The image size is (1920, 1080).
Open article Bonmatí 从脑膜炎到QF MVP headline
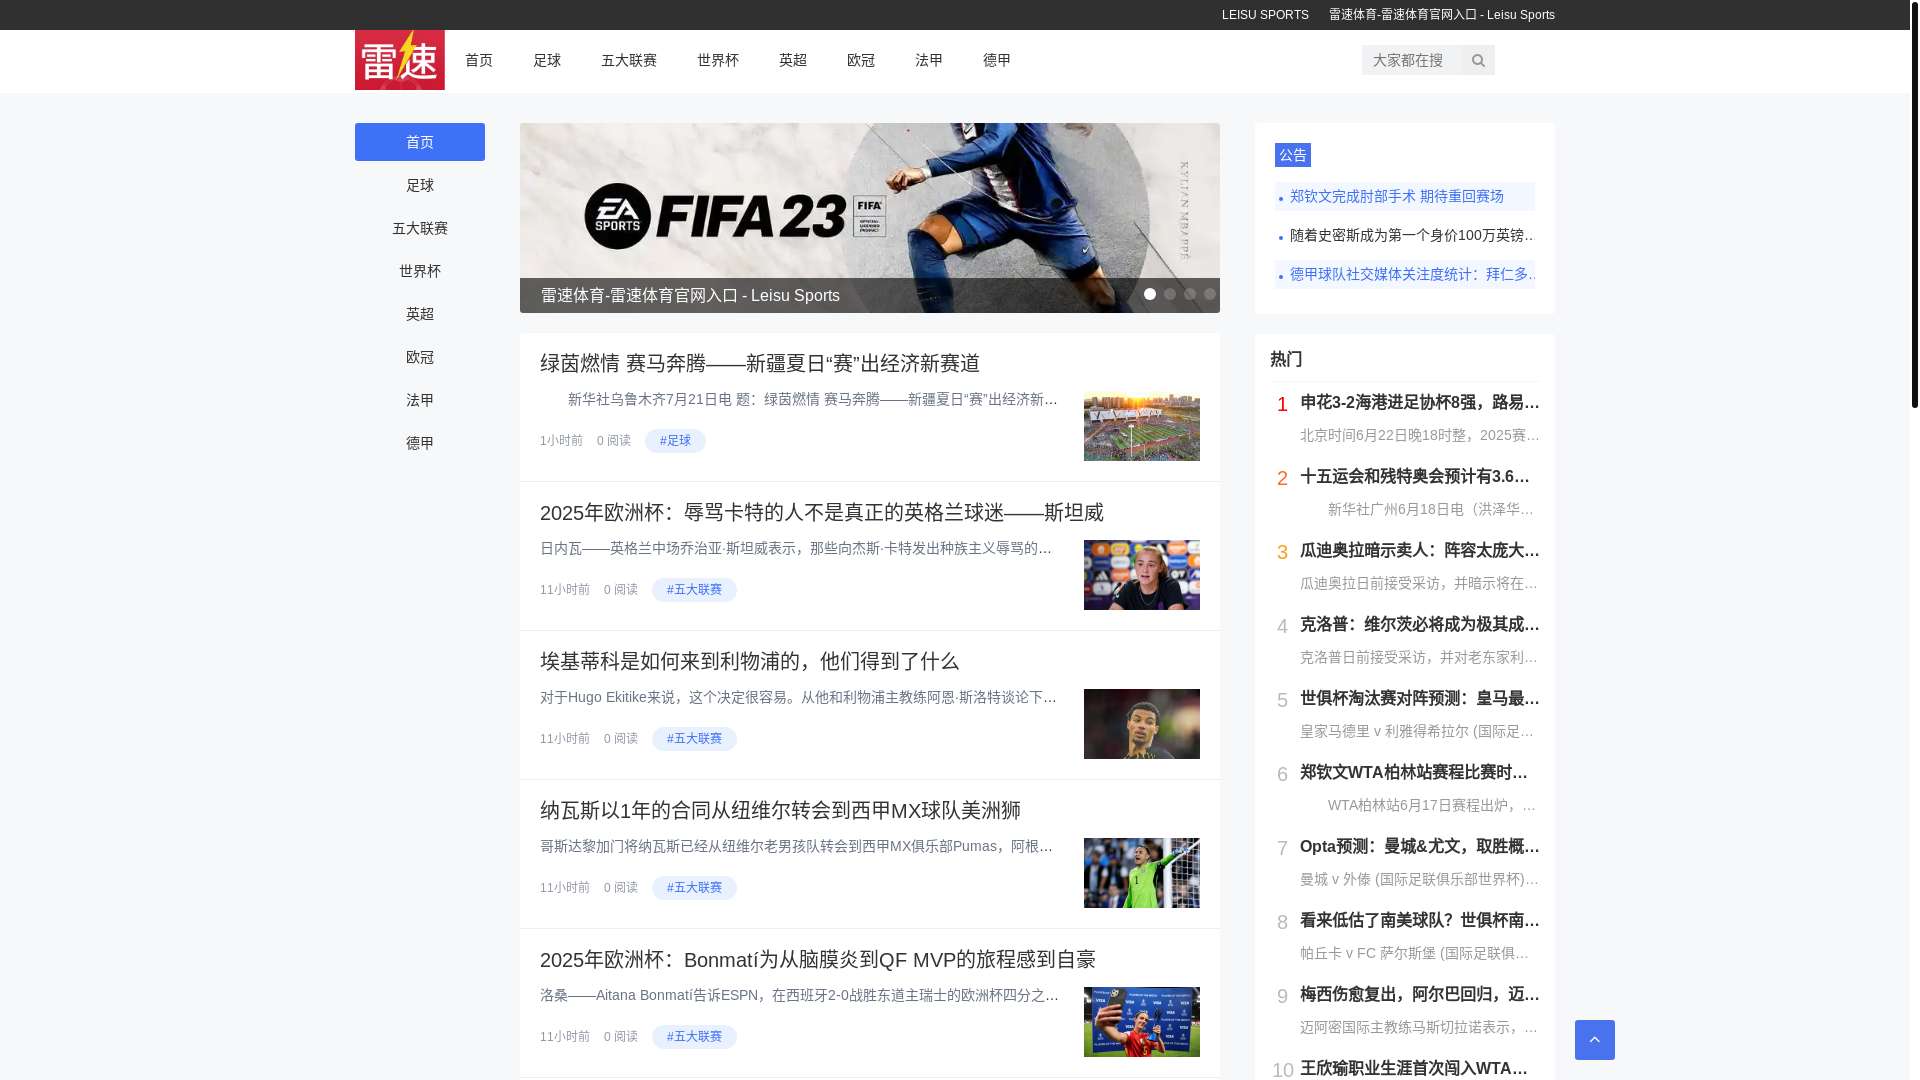[x=818, y=959]
